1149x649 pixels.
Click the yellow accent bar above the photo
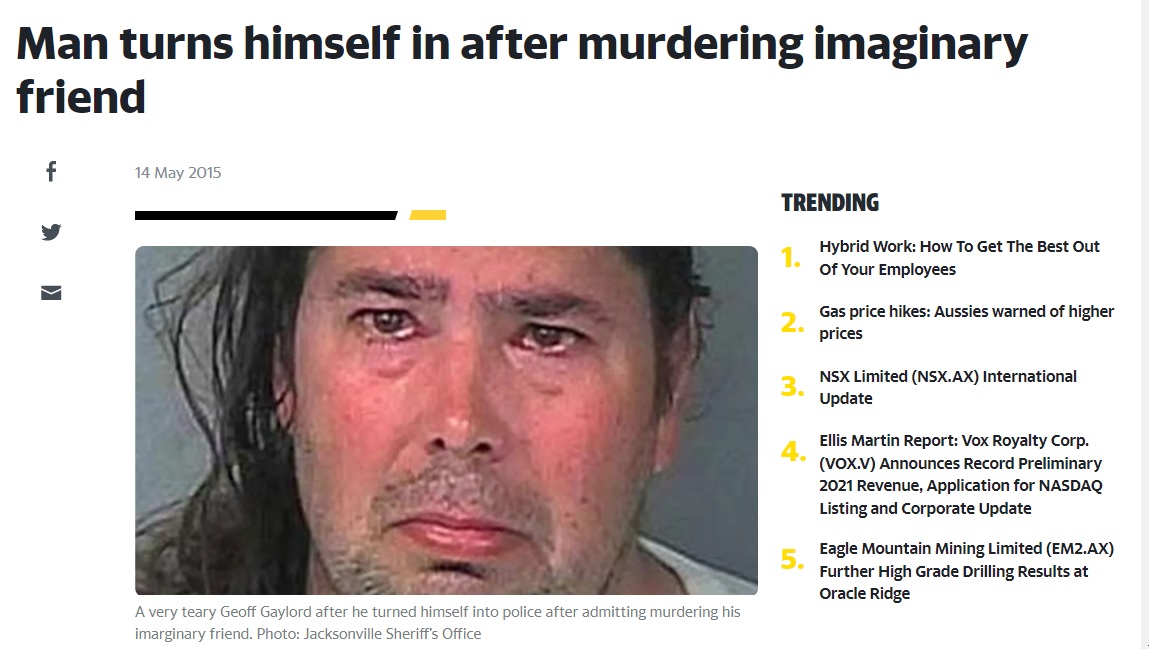[428, 215]
